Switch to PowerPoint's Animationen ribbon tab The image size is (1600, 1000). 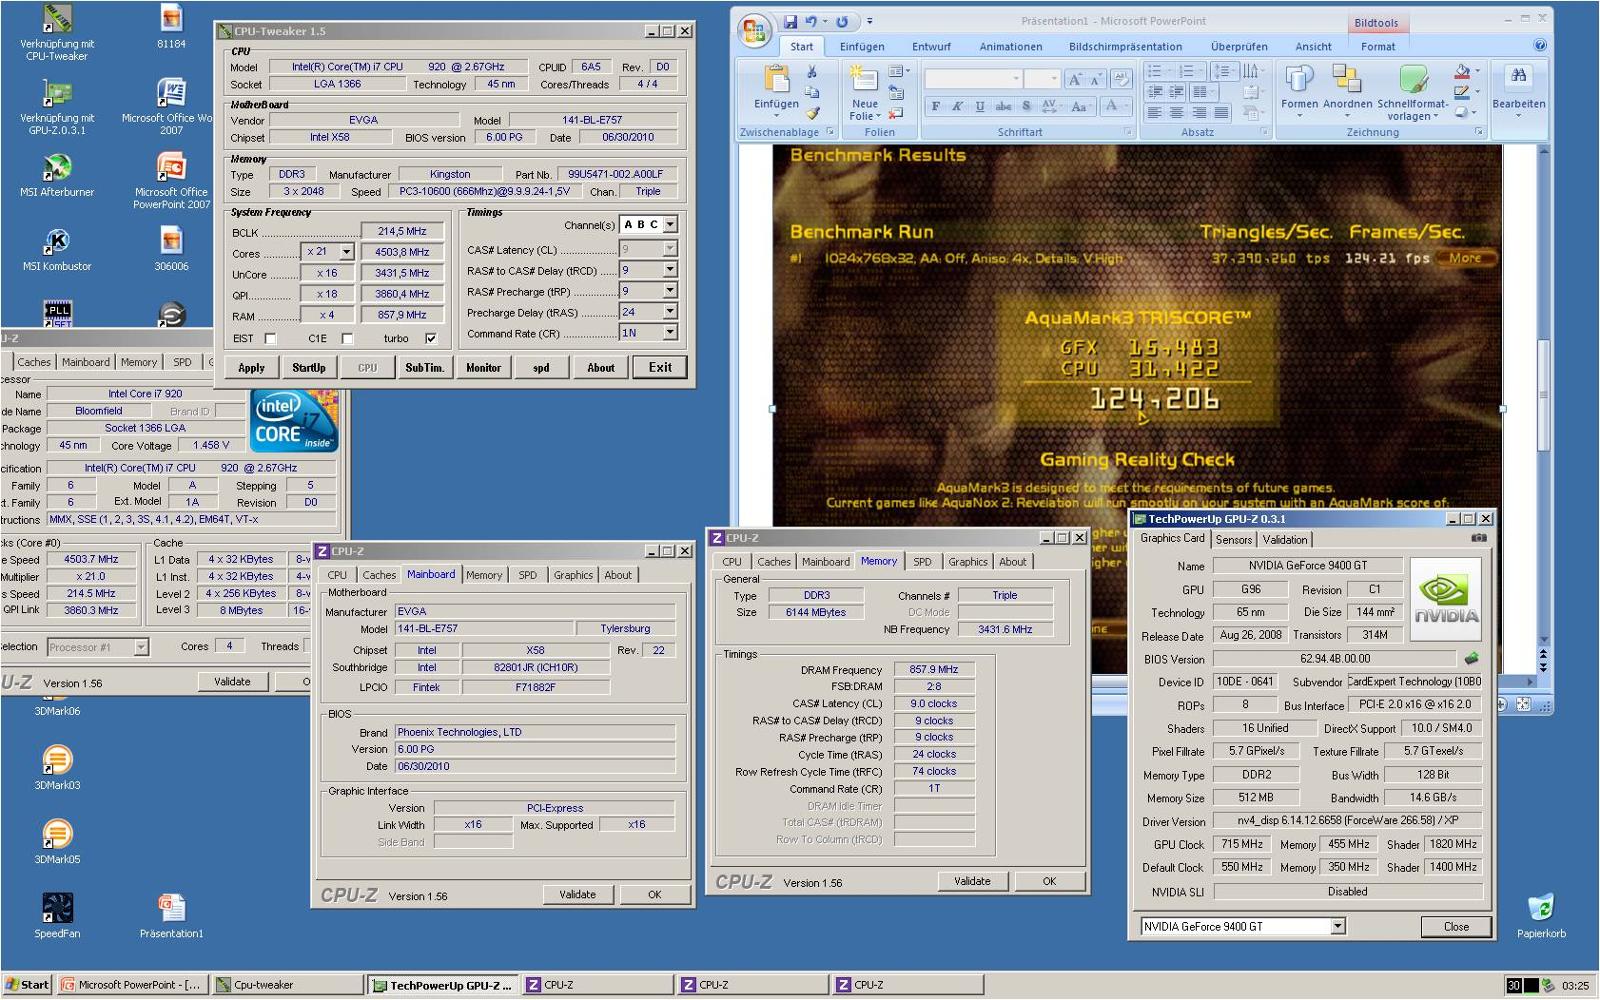(1010, 46)
